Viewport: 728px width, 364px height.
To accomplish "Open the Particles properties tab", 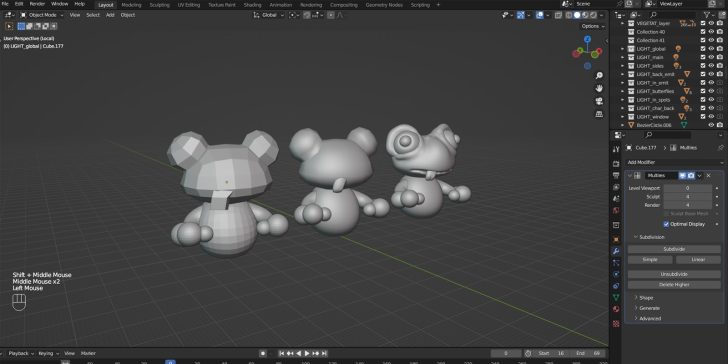I will pyautogui.click(x=616, y=263).
